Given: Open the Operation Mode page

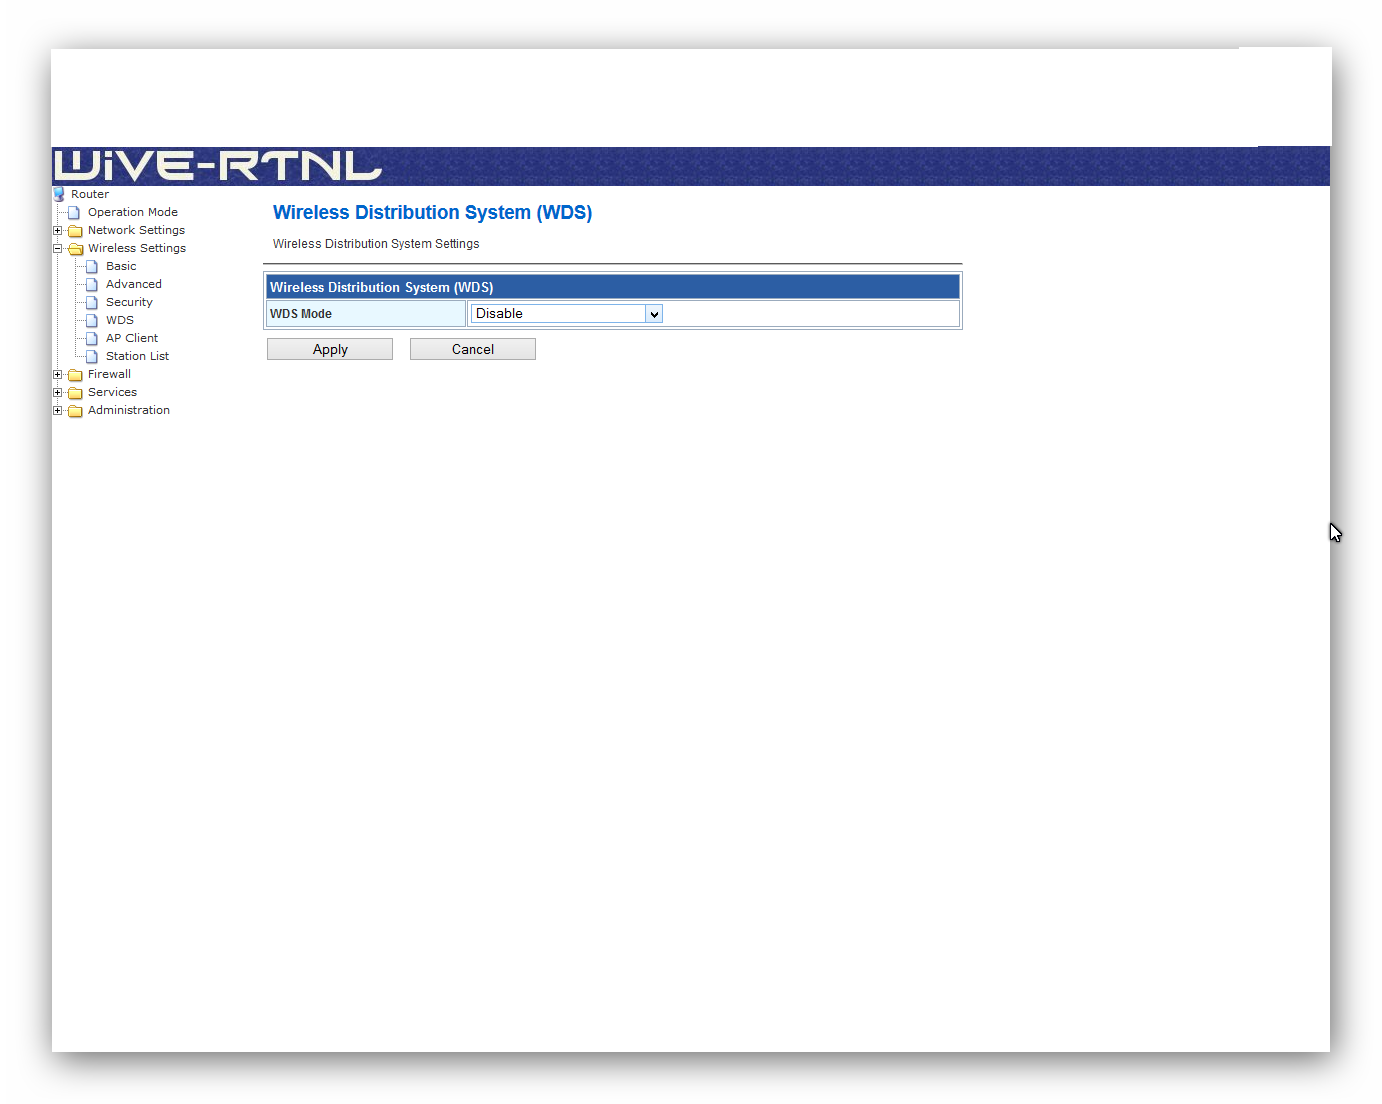Looking at the screenshot, I should [x=133, y=212].
